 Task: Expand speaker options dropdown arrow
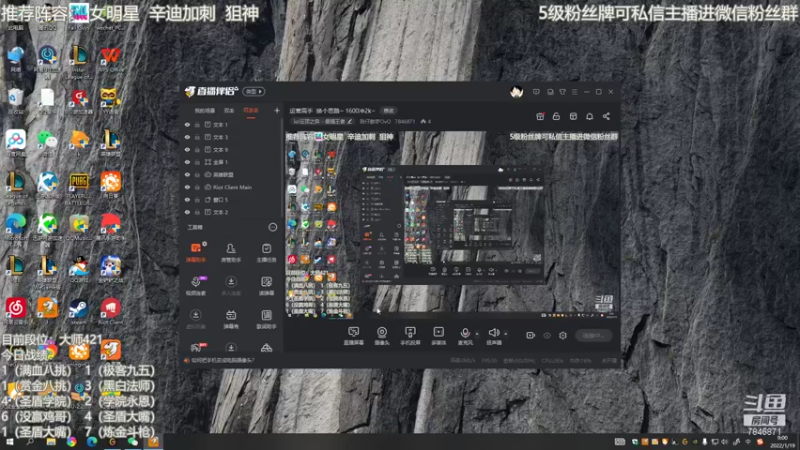[506, 334]
